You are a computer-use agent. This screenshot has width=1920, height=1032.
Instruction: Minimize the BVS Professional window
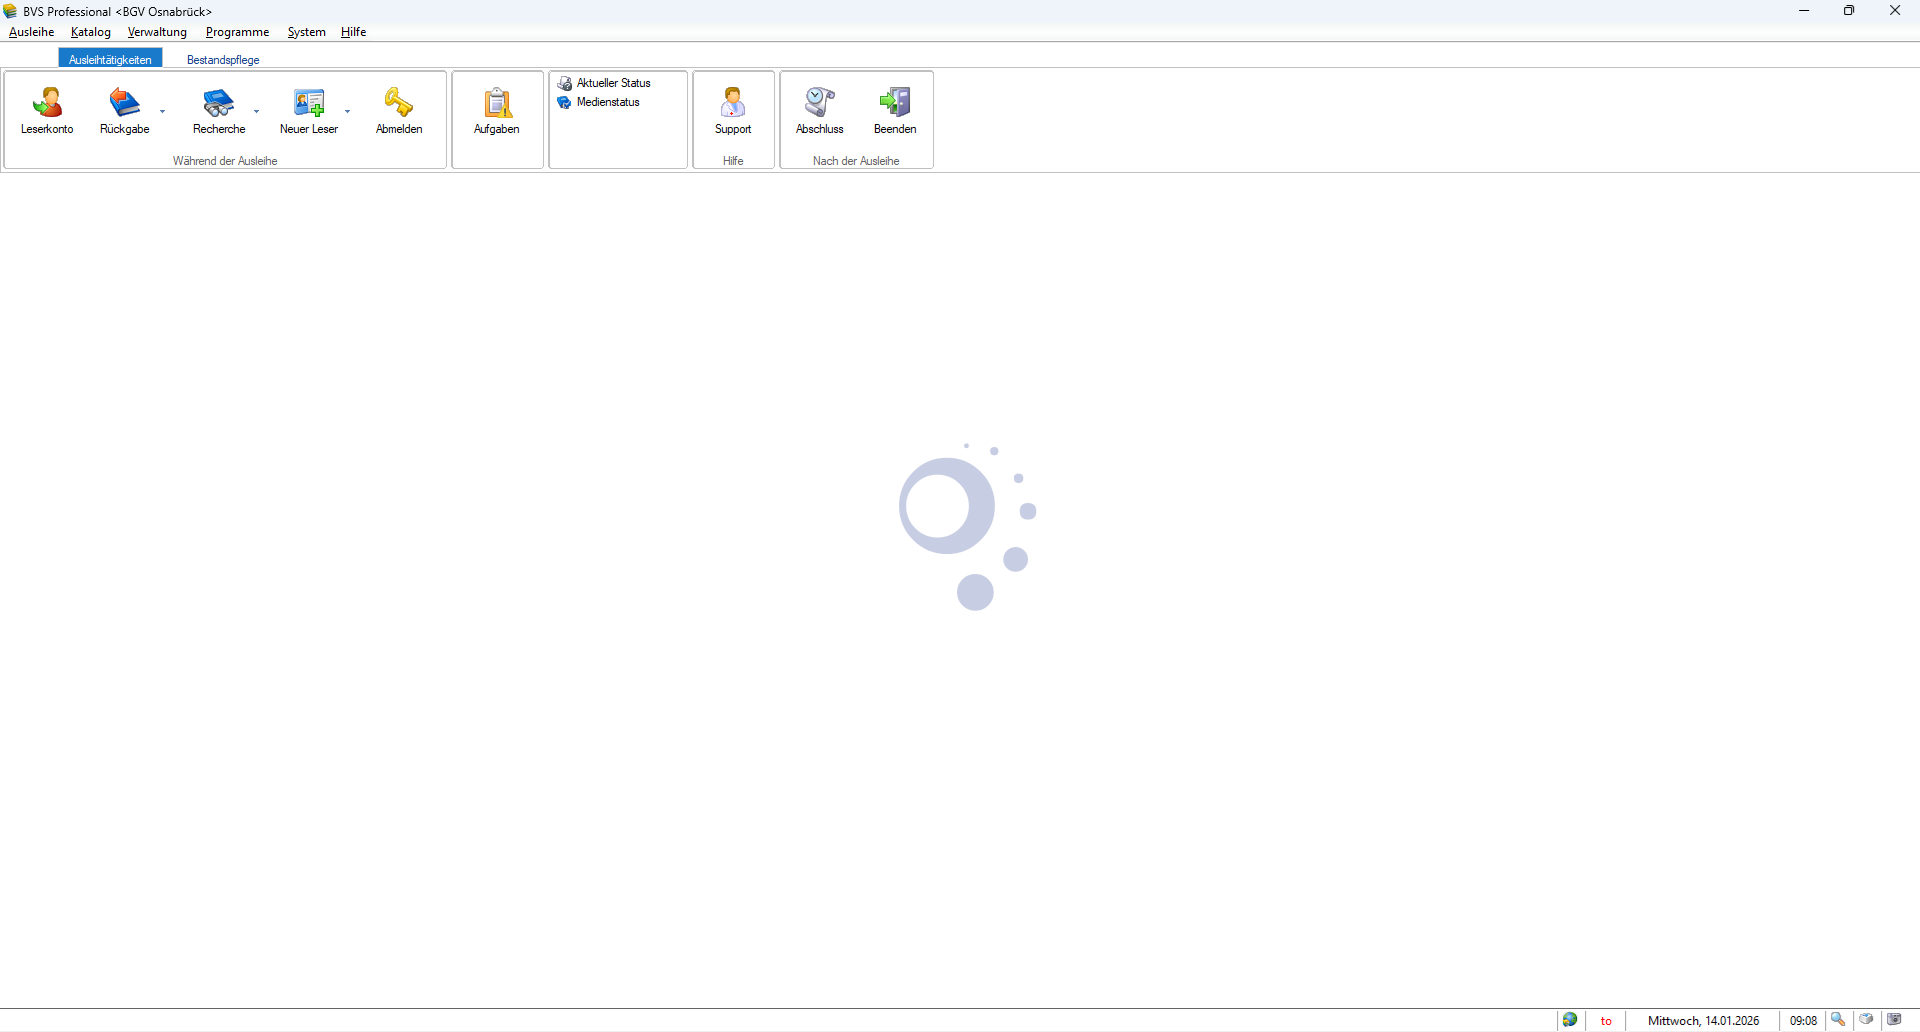coord(1804,11)
